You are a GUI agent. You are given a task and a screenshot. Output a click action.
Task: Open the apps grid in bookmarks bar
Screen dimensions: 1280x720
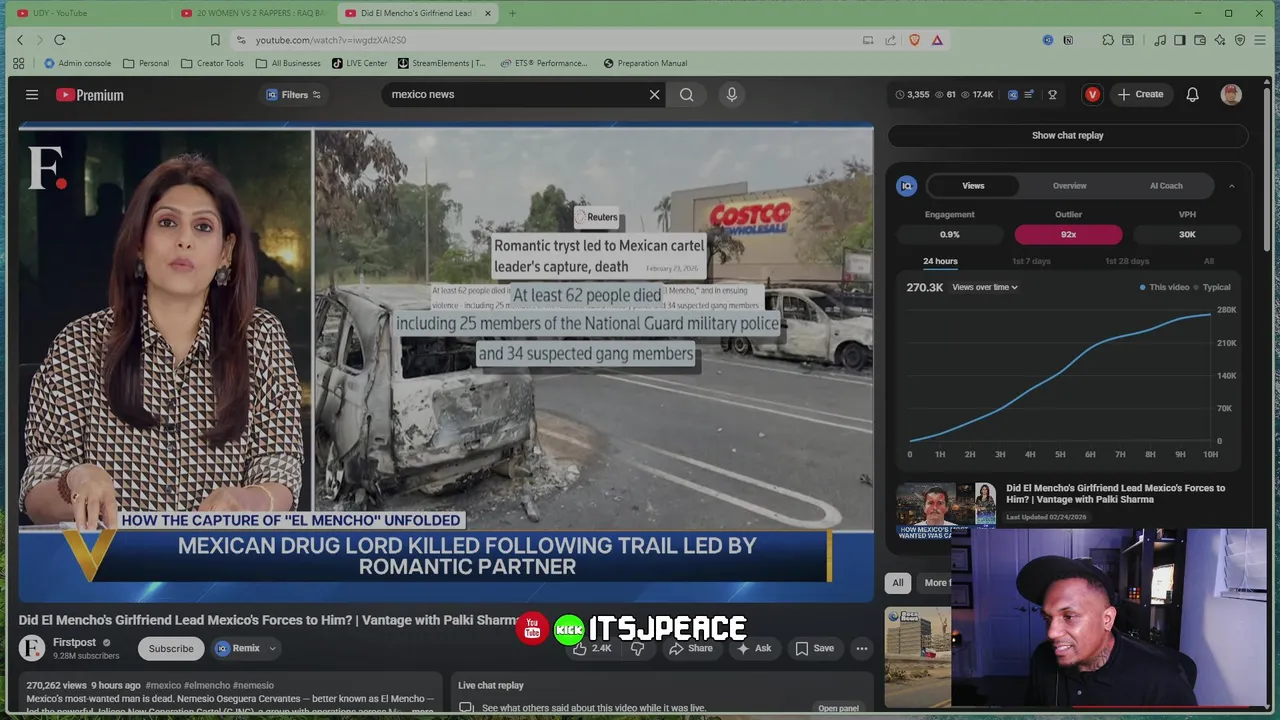click(18, 63)
